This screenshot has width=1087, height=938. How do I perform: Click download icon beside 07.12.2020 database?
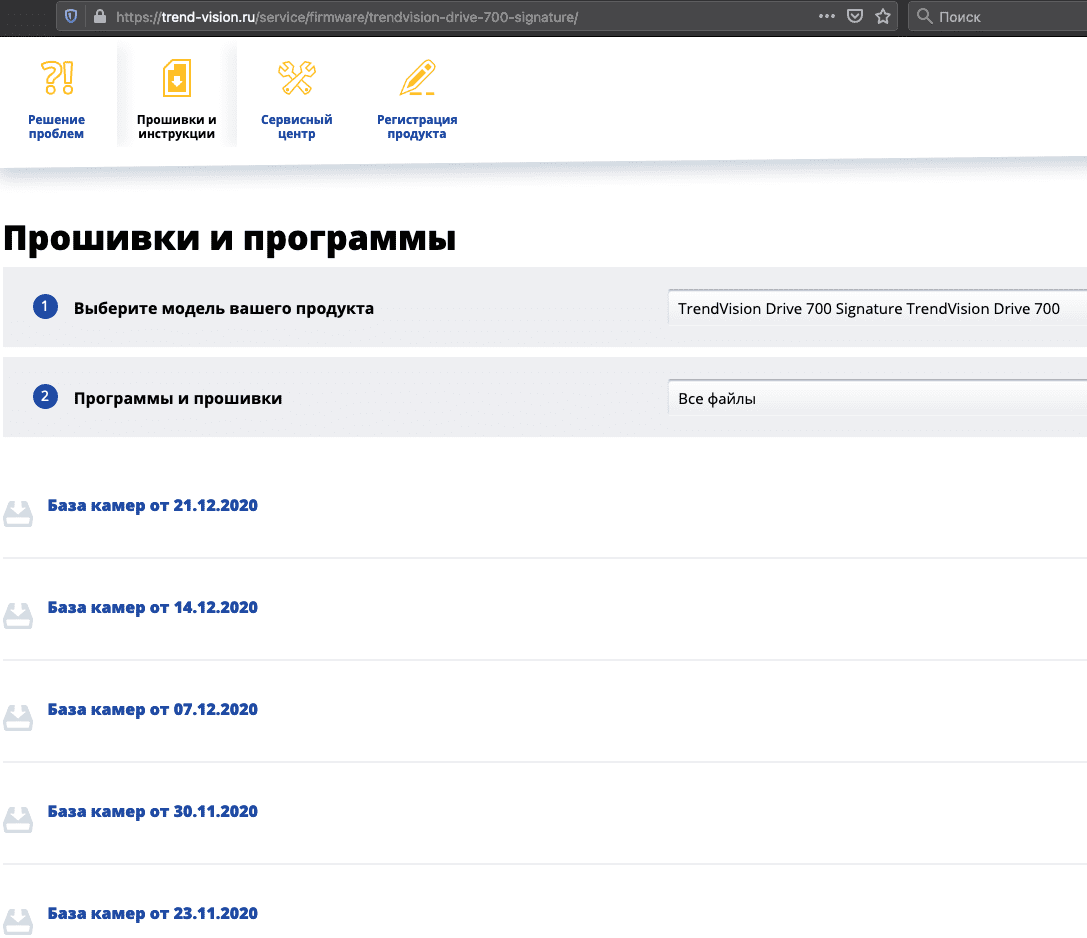tap(19, 717)
